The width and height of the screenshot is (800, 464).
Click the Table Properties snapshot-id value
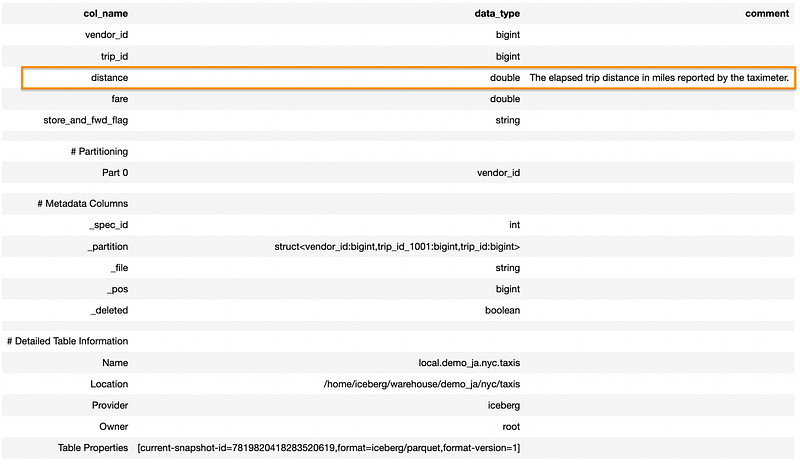pyautogui.click(x=329, y=447)
